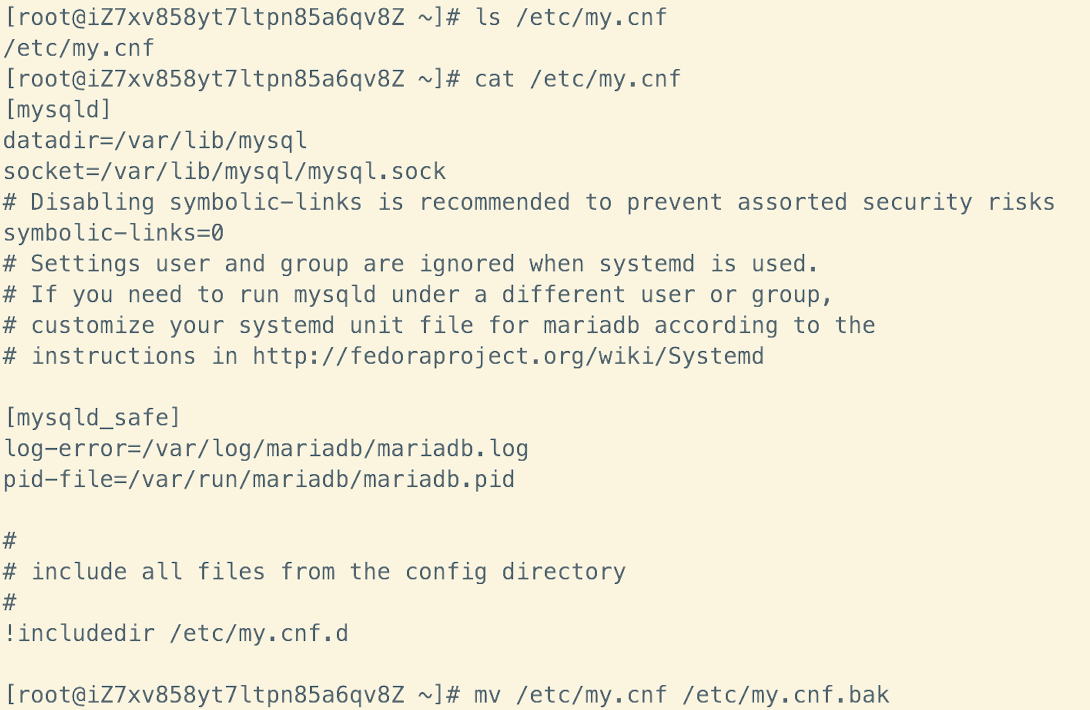
Task: Click the "include all files" comment line
Action: [314, 572]
